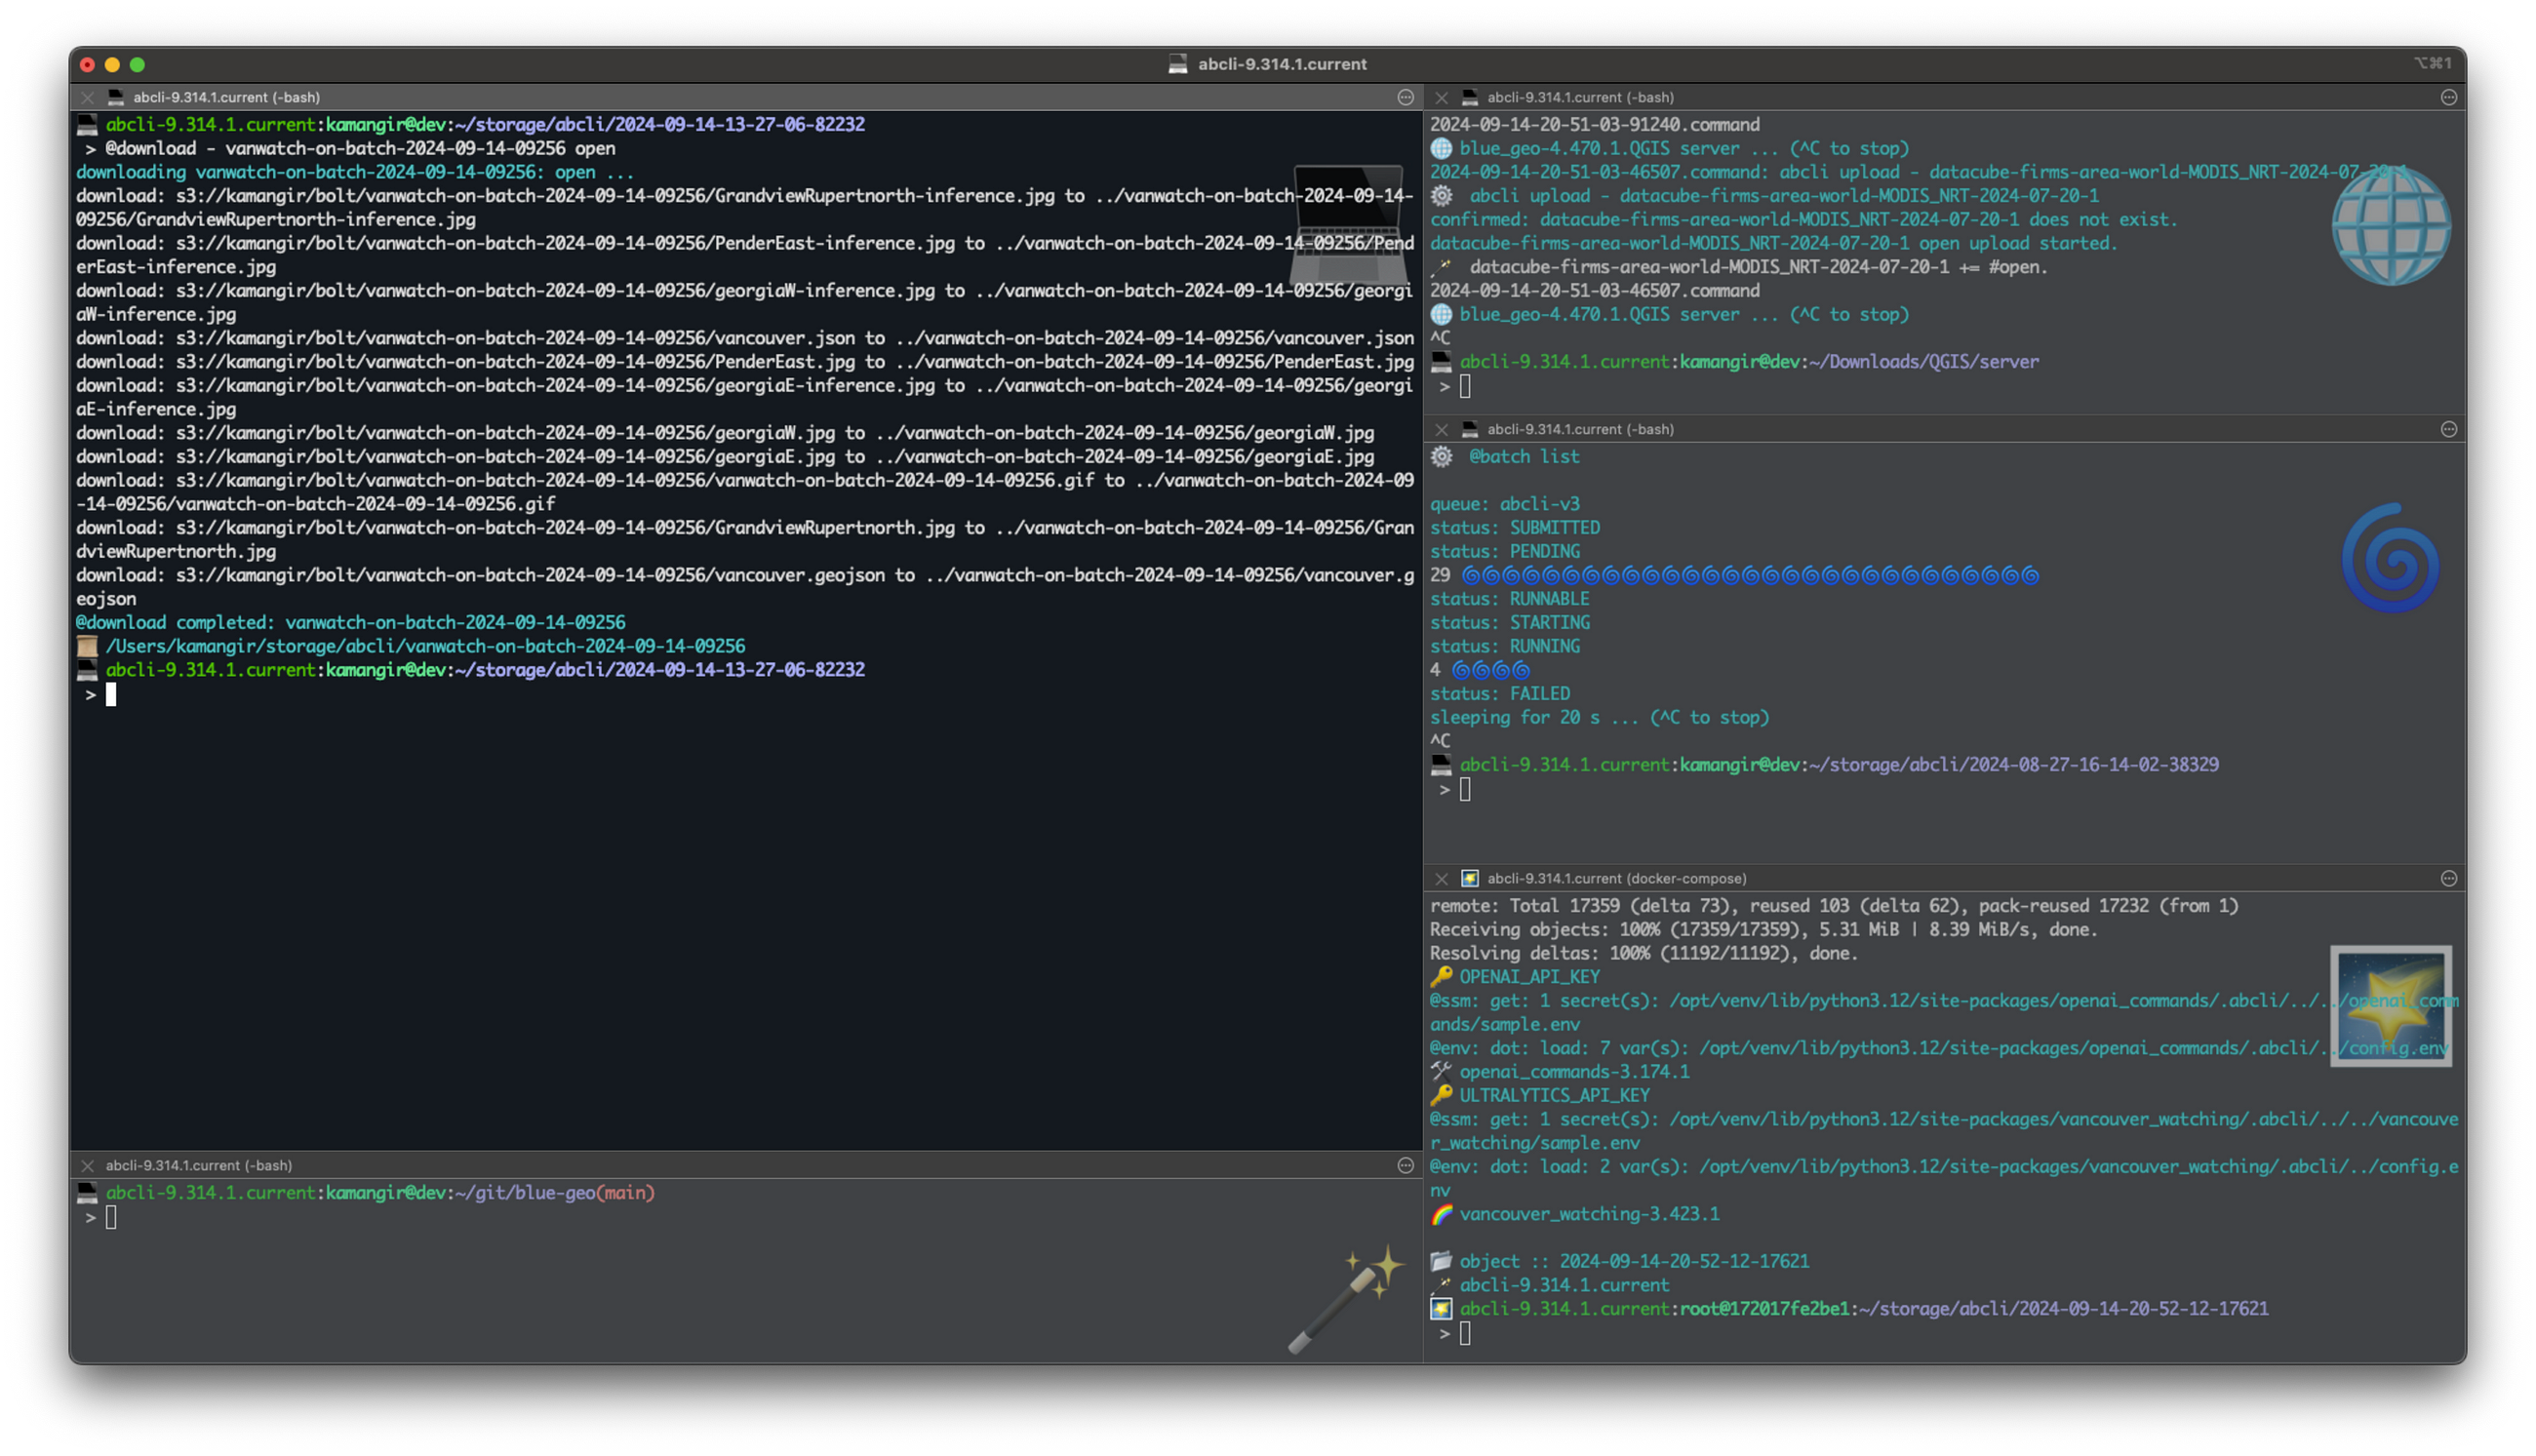Viewport: 2536px width, 1456px height.
Task: Click the path '/Users/kamangir/storage/abcli/vanwatch-on-batch-2024-09-14-09256'
Action: coord(425,646)
